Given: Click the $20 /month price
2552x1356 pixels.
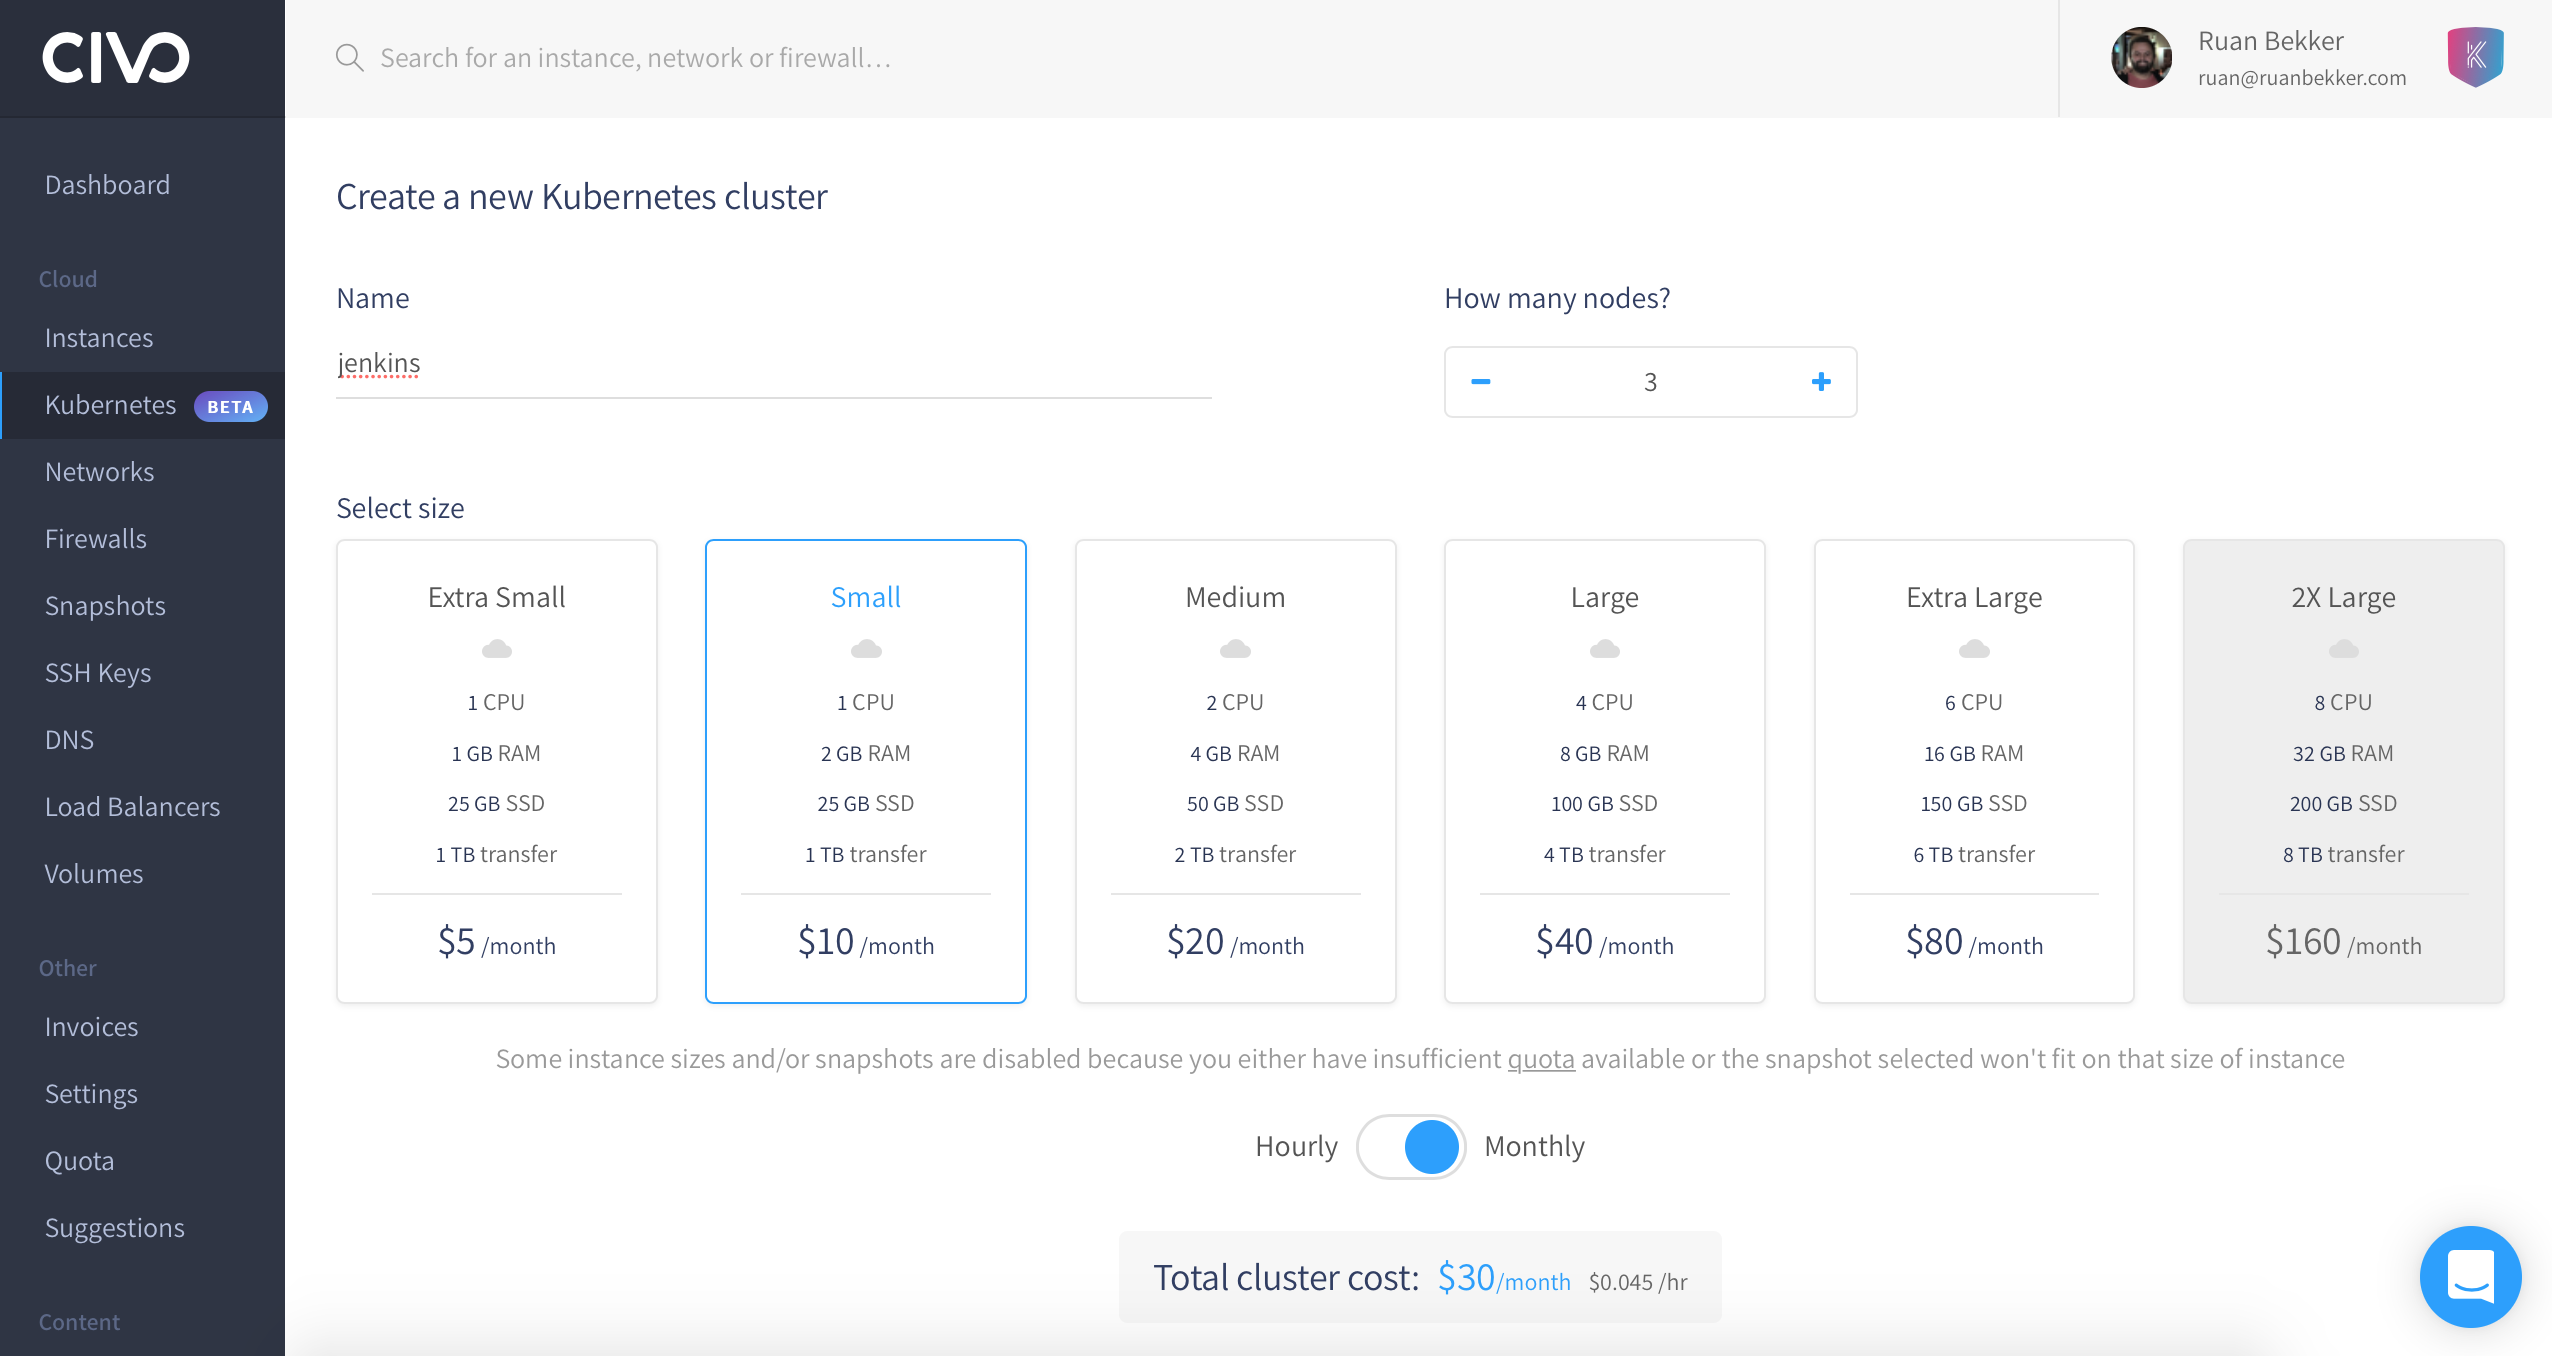Looking at the screenshot, I should coord(1235,942).
